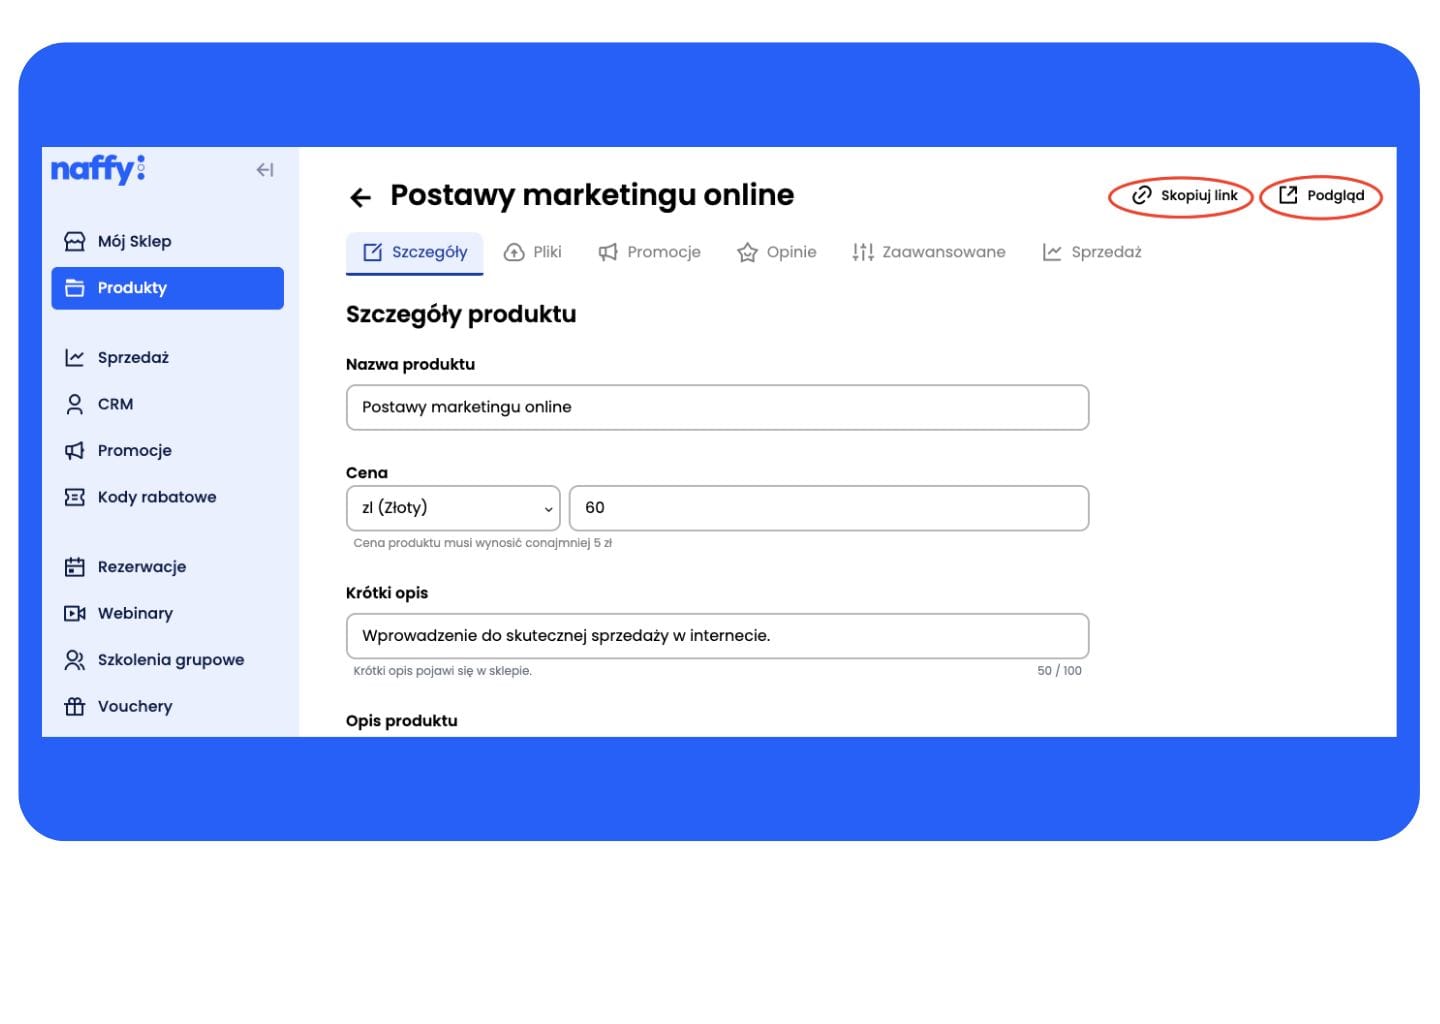Screen dimensions: 1440x1024
Task: Click the megaphone icon beside sidebar Promocje
Action: tap(75, 450)
